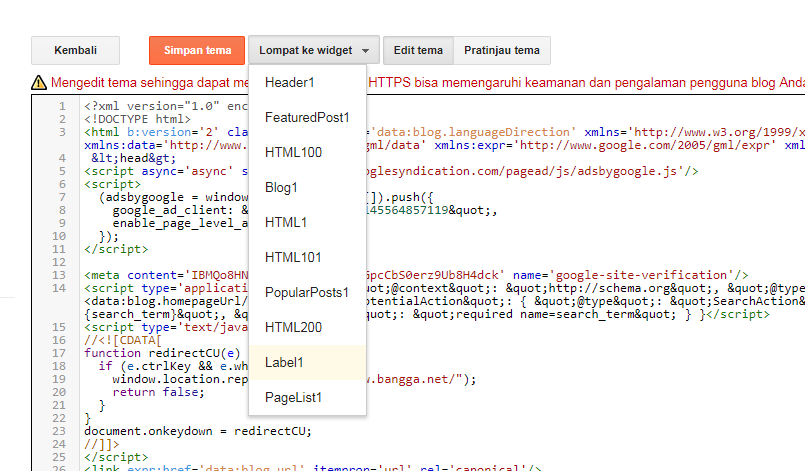Viewport: 805px width, 471px height.
Task: Select PopularPosts1 widget
Action: point(308,292)
